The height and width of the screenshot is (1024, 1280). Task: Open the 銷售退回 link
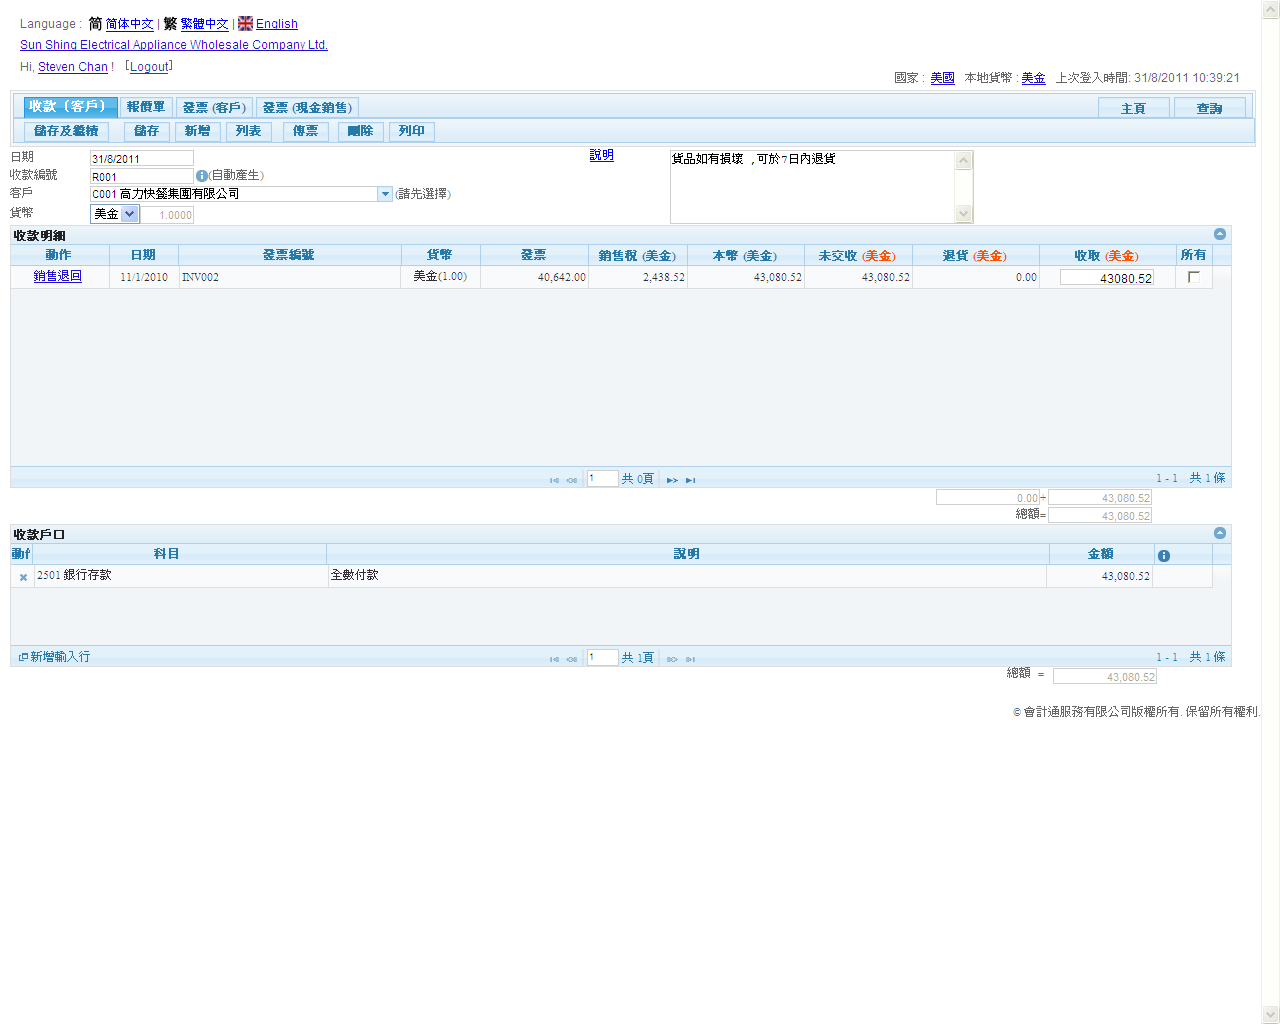pyautogui.click(x=58, y=277)
